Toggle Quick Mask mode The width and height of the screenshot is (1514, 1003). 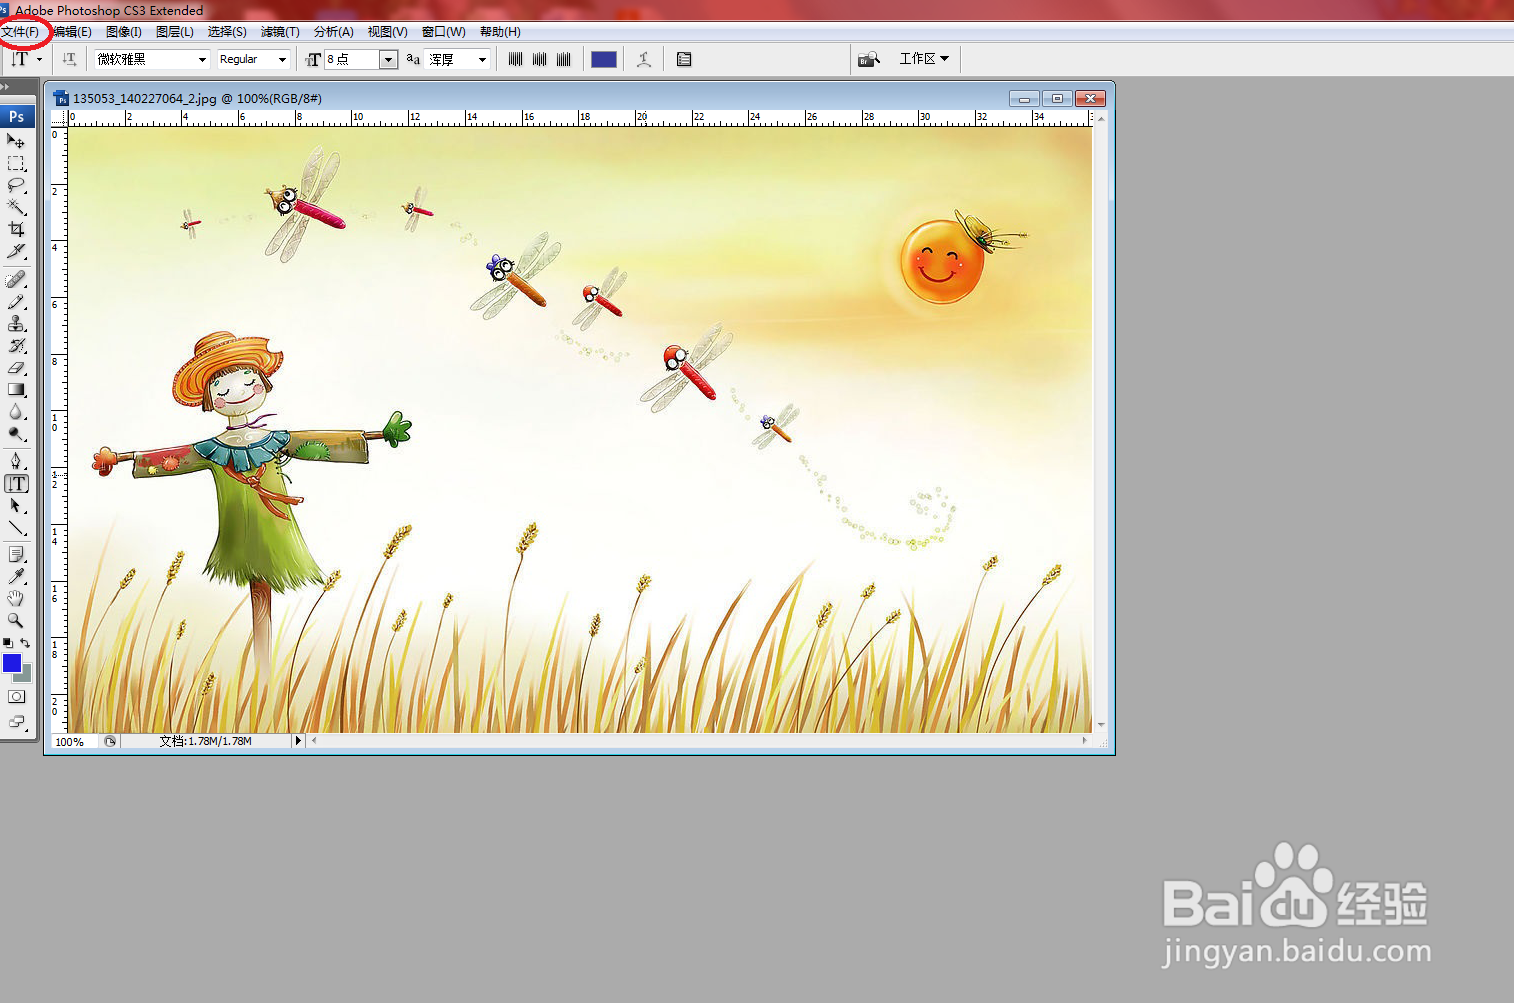(16, 697)
